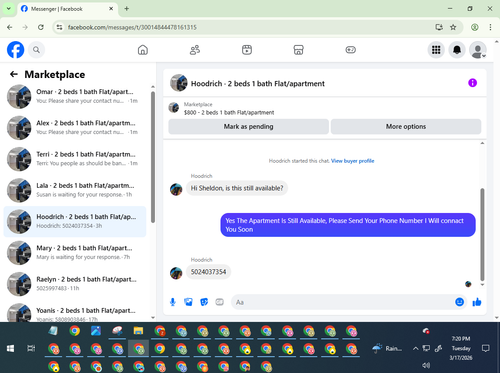The image size is (500, 373).
Task: Open the Chrome profile icon
Action: pos(475,27)
